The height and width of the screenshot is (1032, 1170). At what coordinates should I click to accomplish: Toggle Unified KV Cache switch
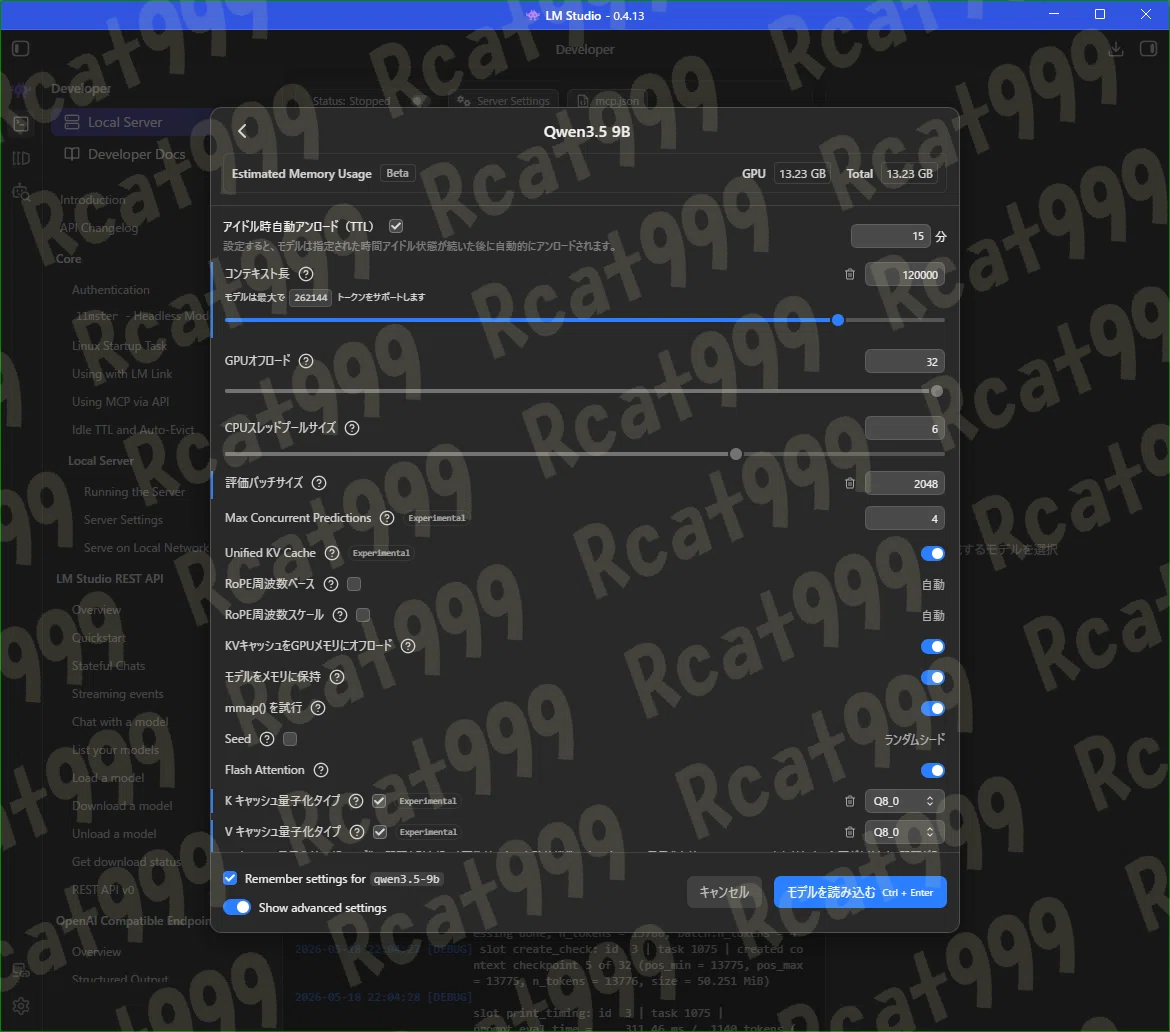[933, 553]
